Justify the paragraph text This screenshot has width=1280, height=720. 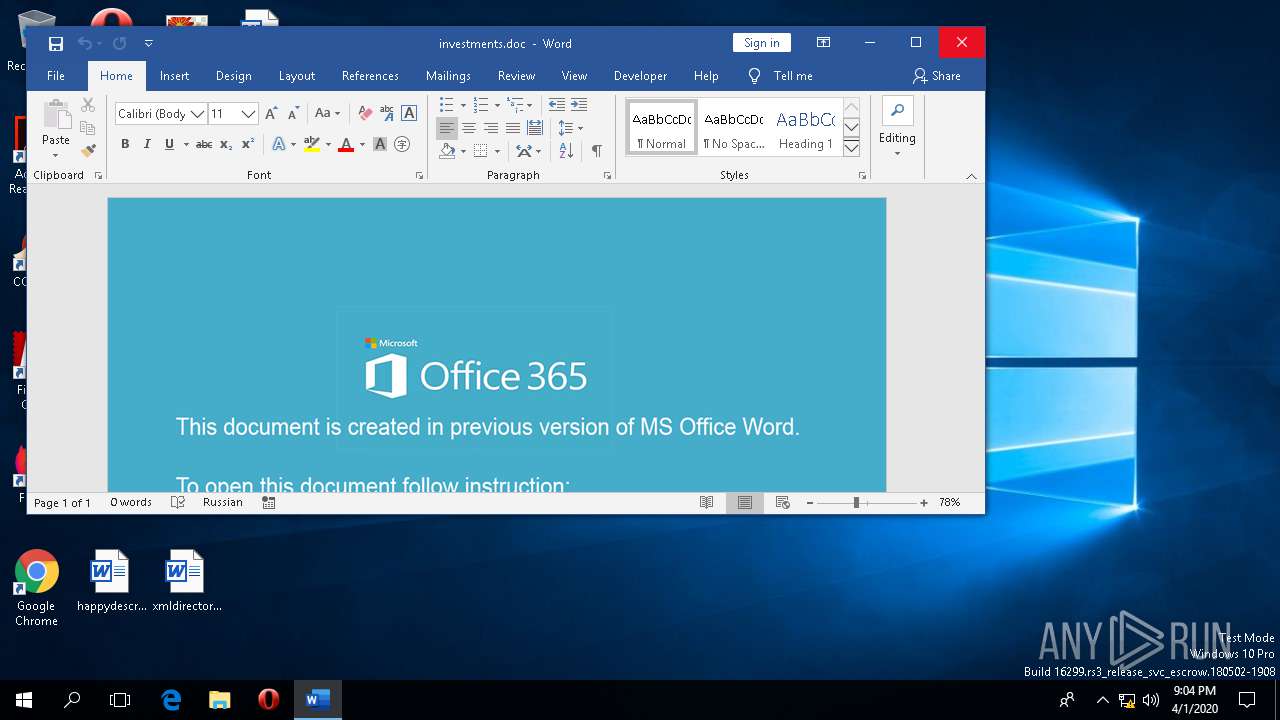[x=513, y=128]
